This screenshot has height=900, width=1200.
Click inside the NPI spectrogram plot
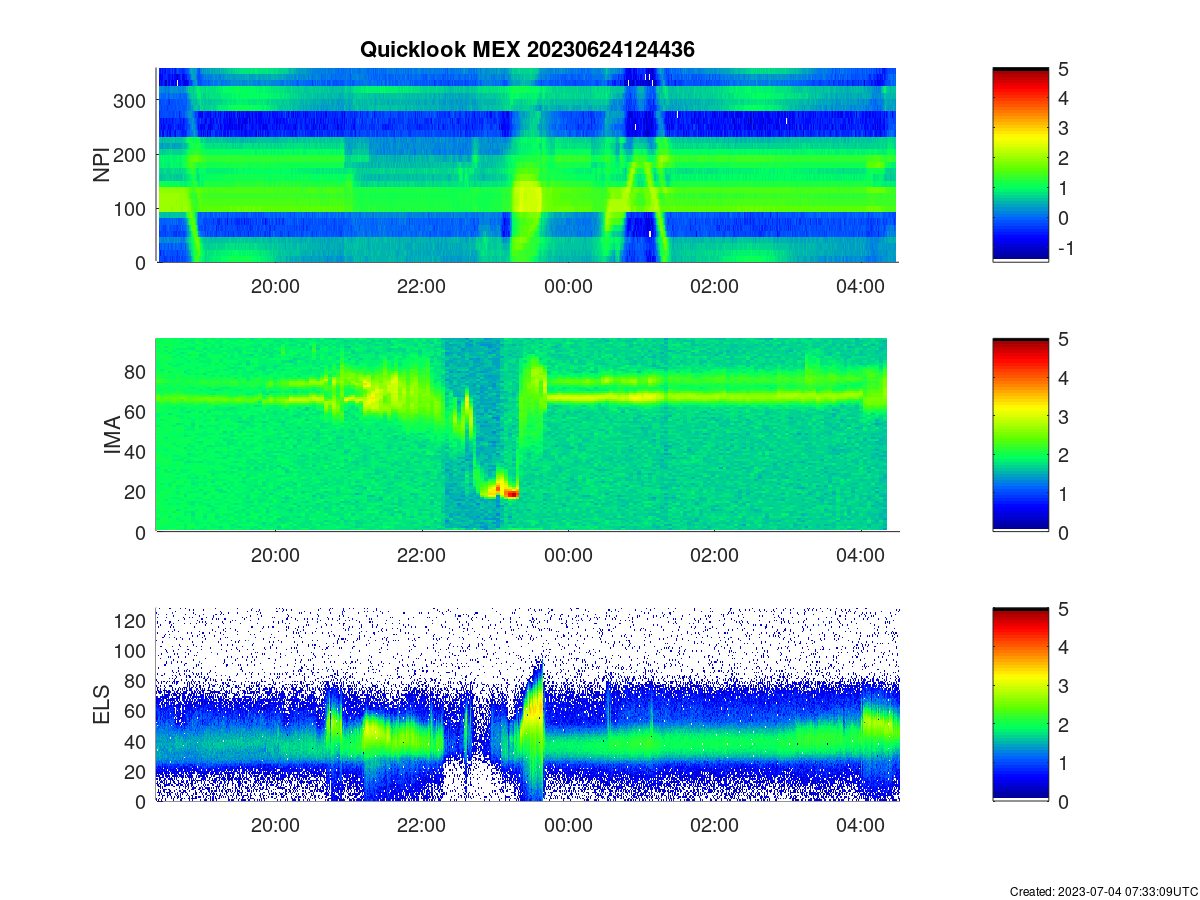(527, 165)
